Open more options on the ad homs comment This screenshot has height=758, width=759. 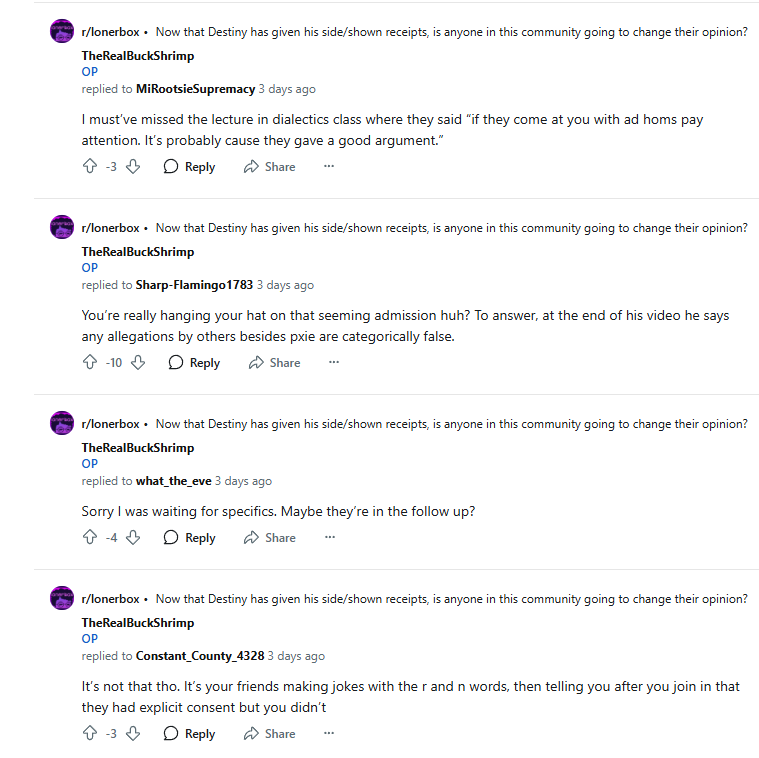(x=329, y=166)
